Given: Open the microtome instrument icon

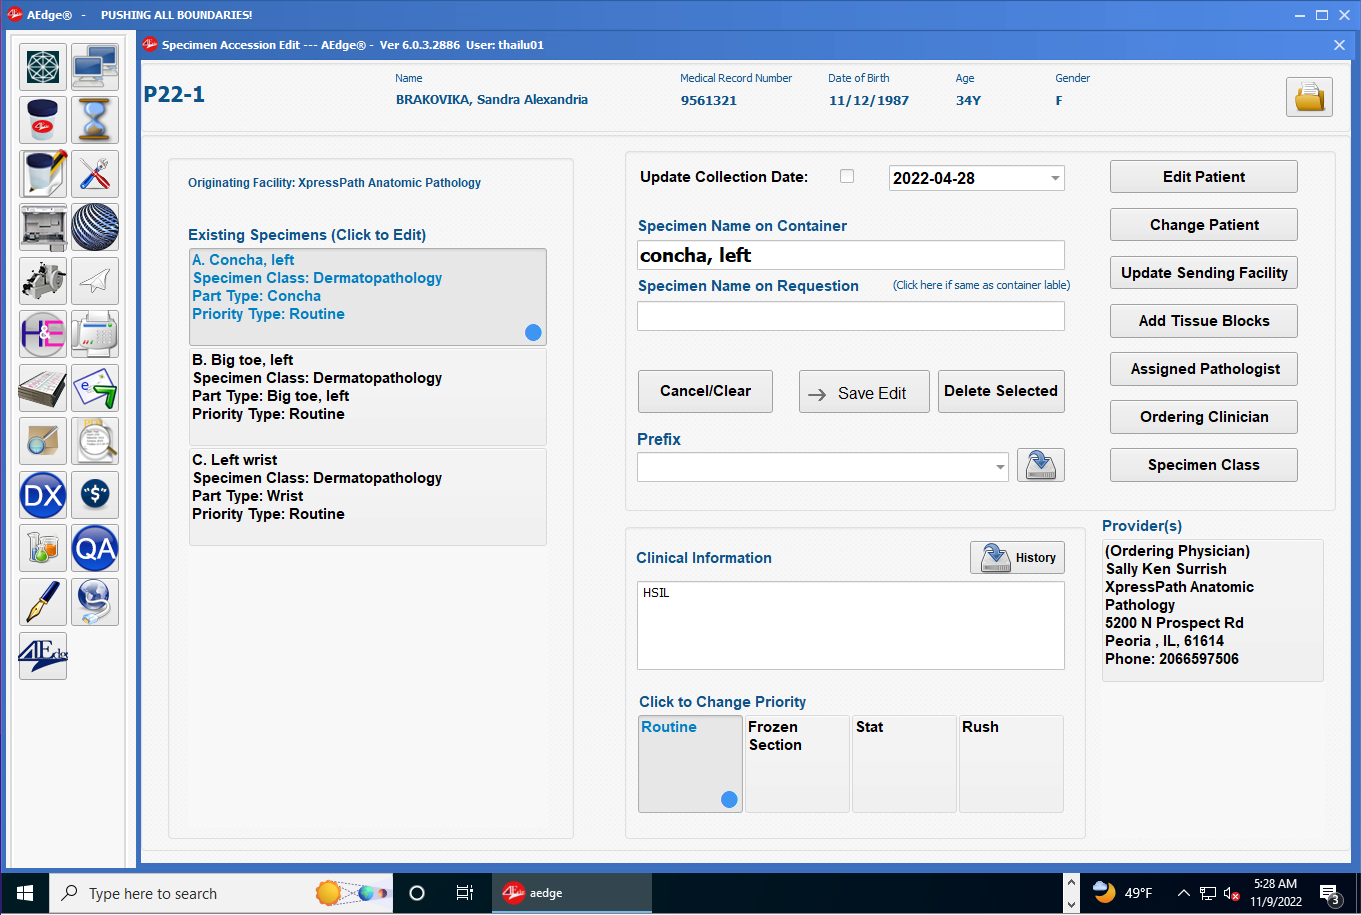Looking at the screenshot, I should point(43,281).
